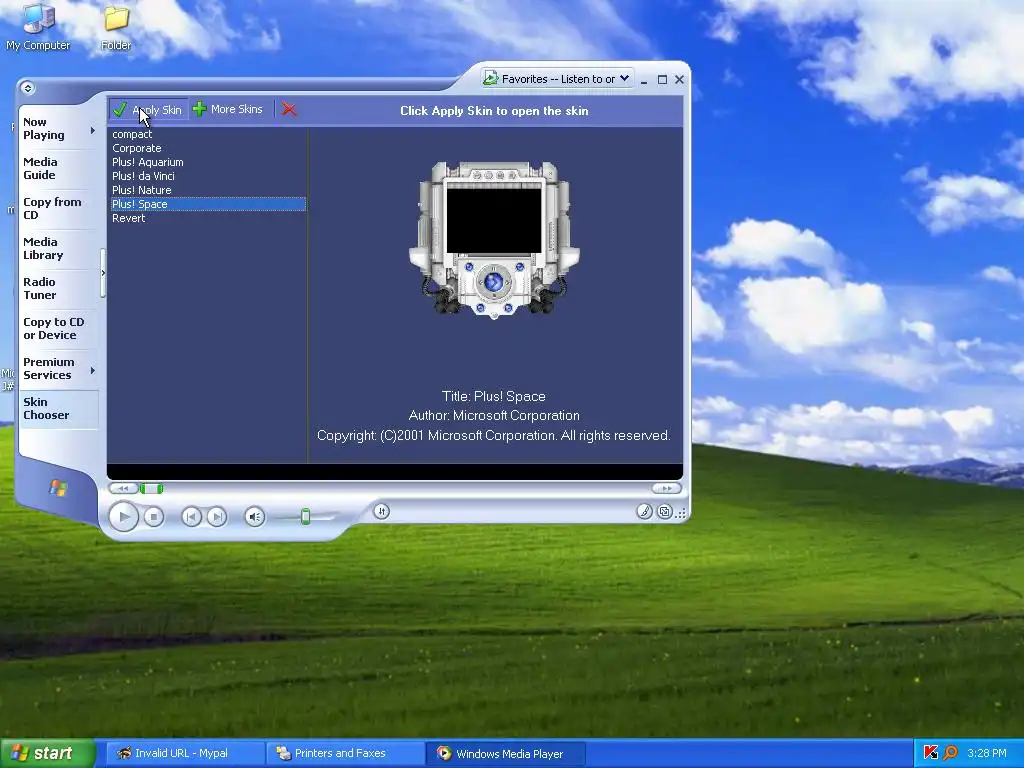Open the Skin Chooser tab

[59, 408]
